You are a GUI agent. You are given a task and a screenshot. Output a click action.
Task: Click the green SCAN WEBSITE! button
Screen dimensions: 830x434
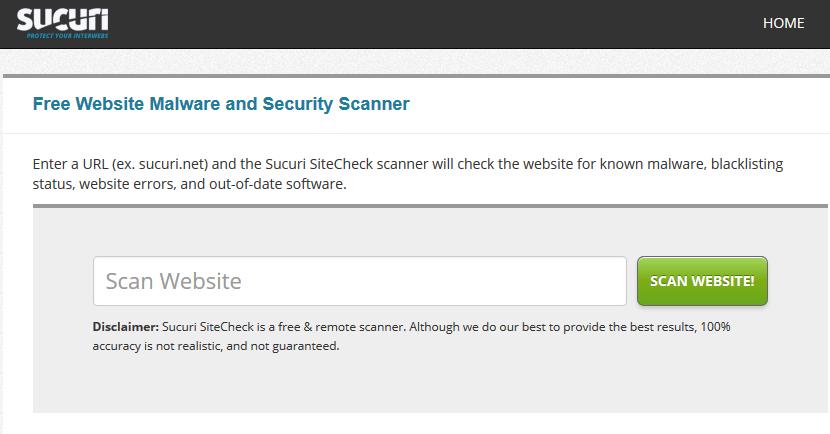702,281
